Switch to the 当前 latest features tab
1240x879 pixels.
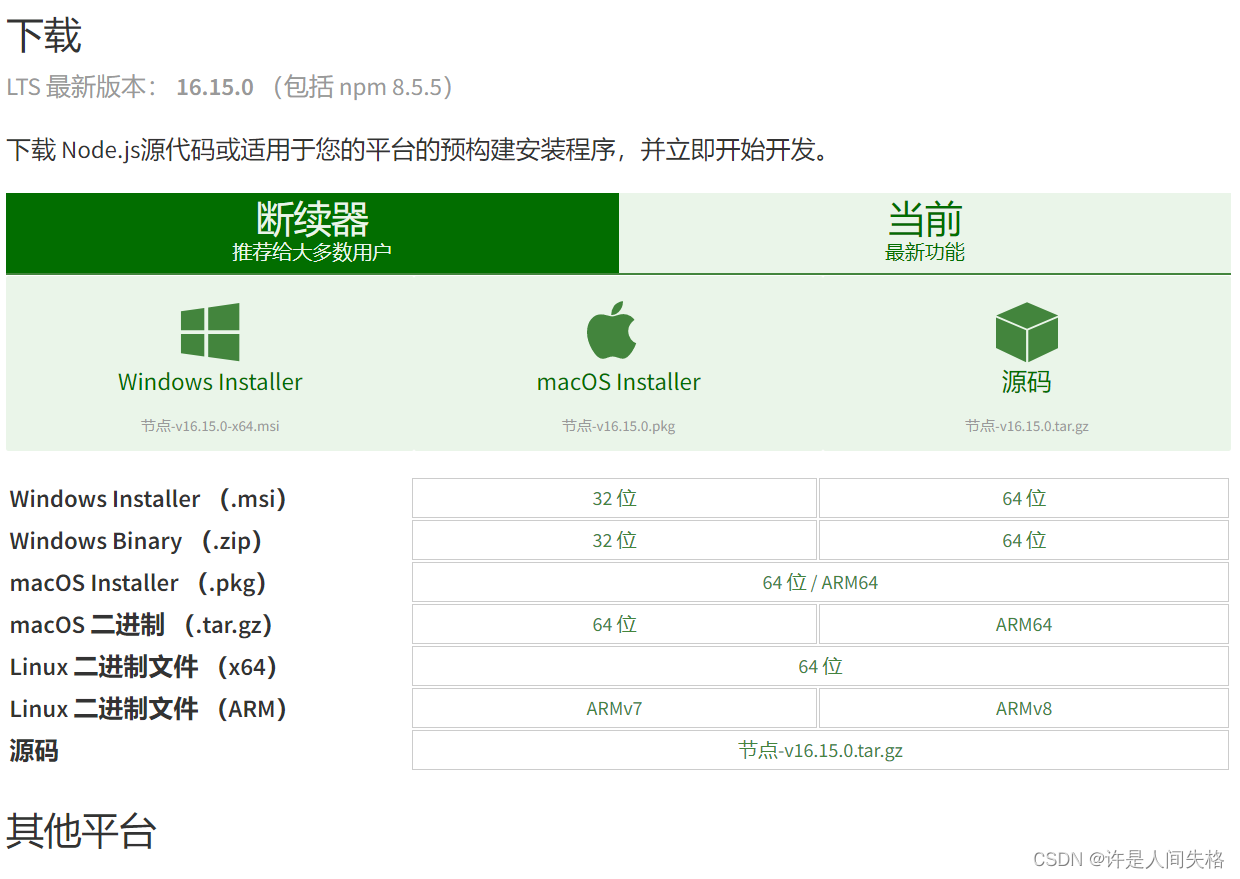click(925, 233)
